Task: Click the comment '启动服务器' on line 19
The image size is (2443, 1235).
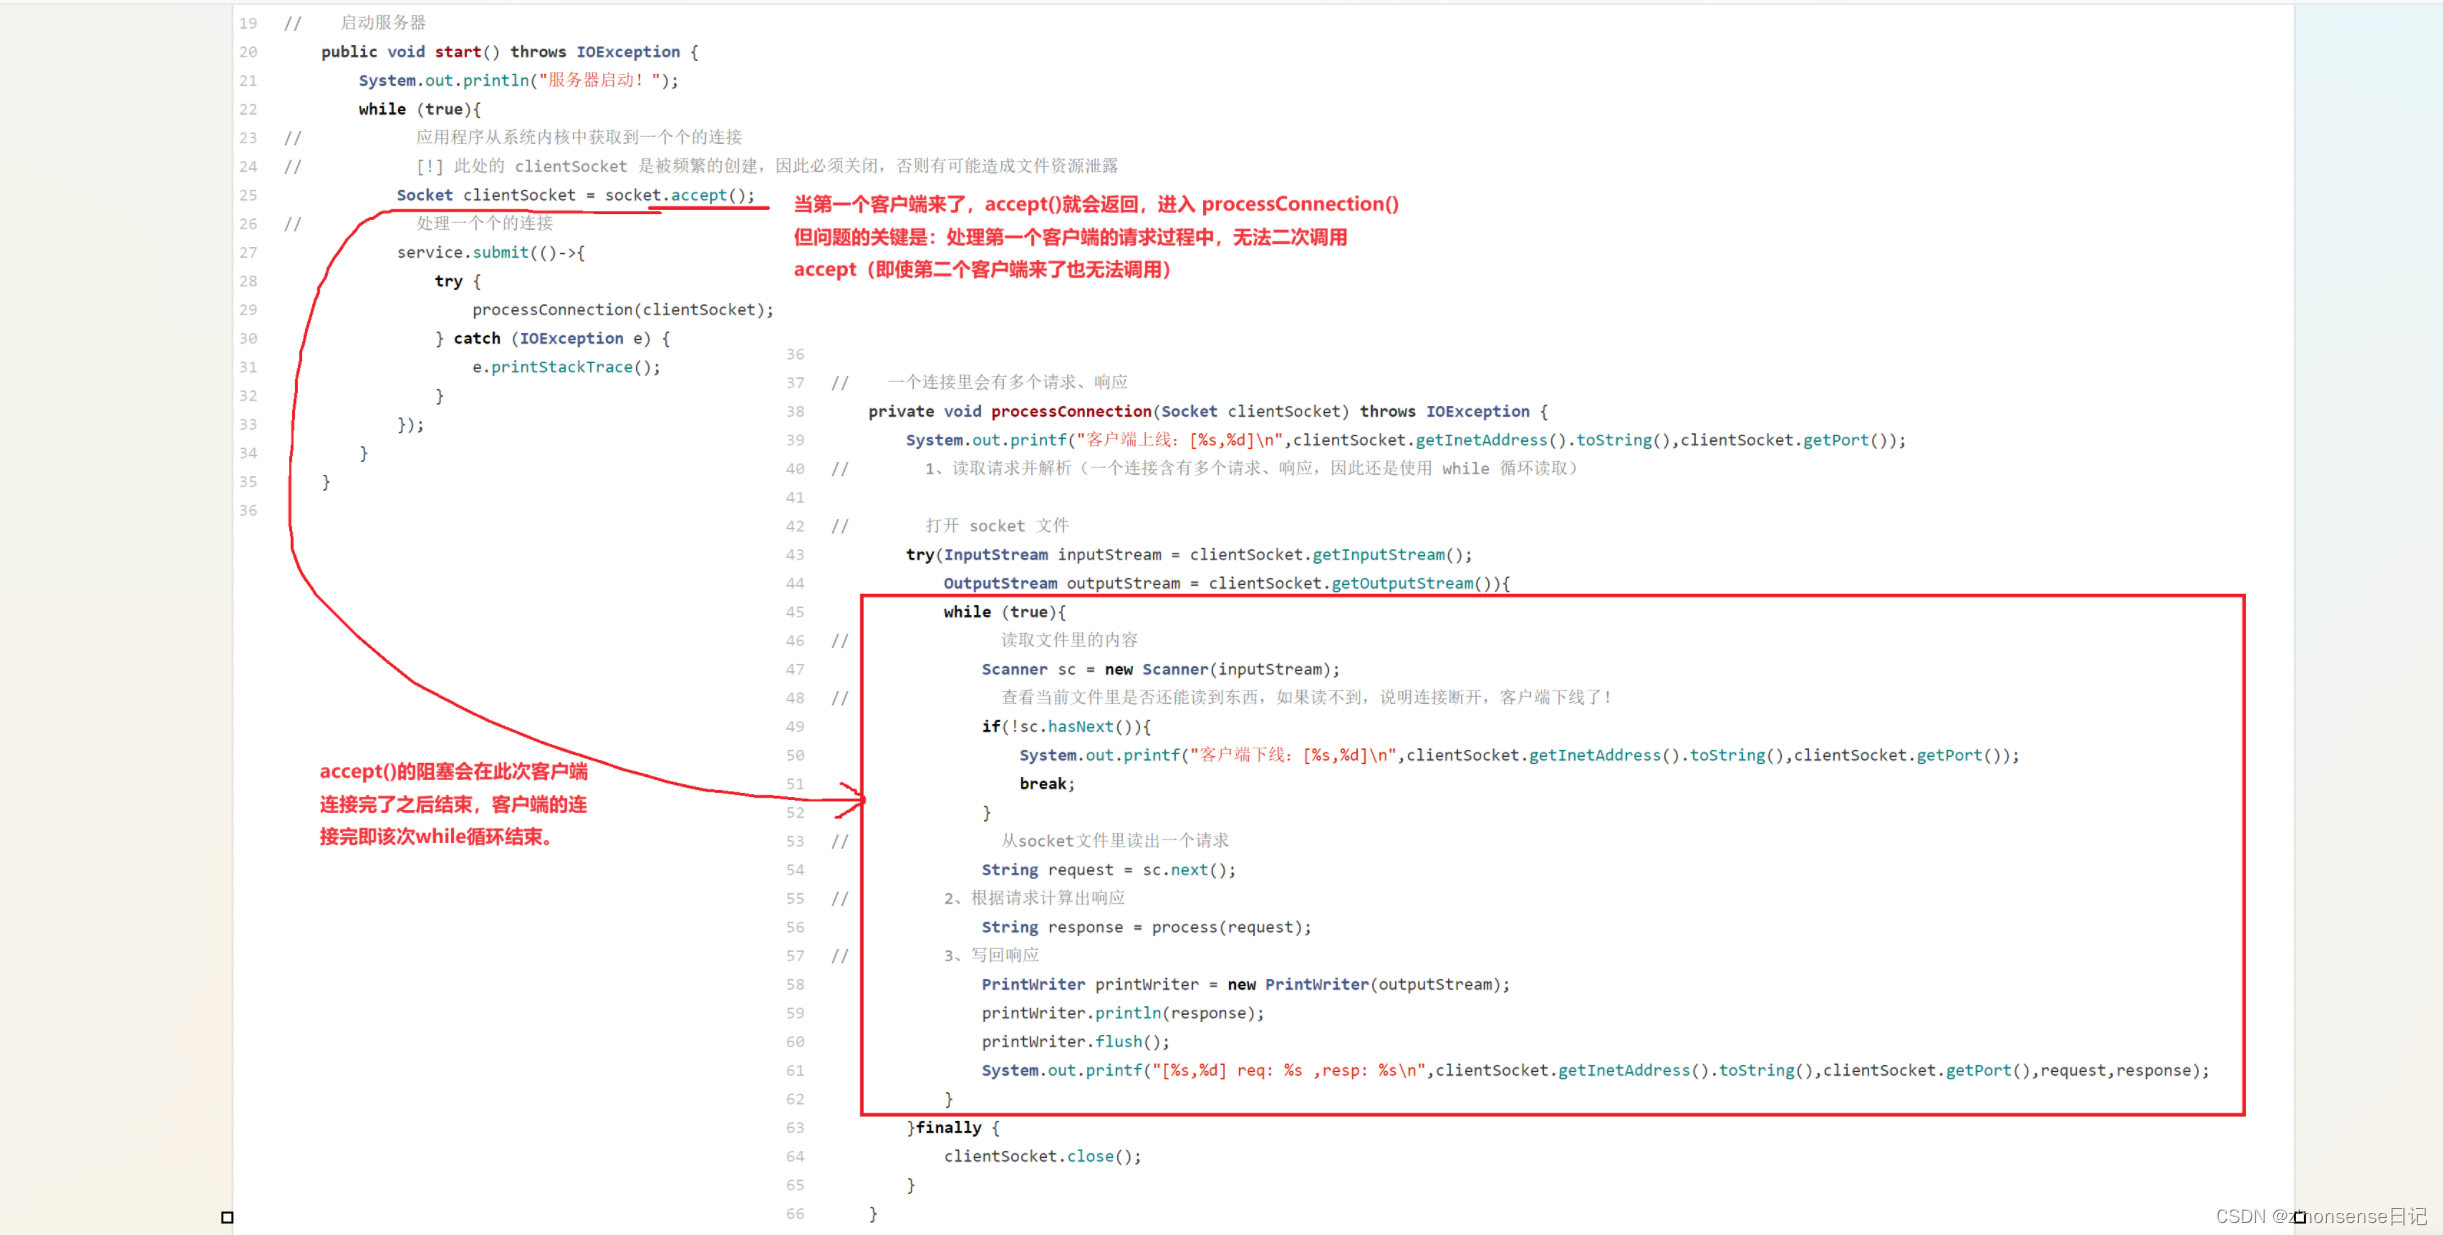Action: [x=383, y=23]
